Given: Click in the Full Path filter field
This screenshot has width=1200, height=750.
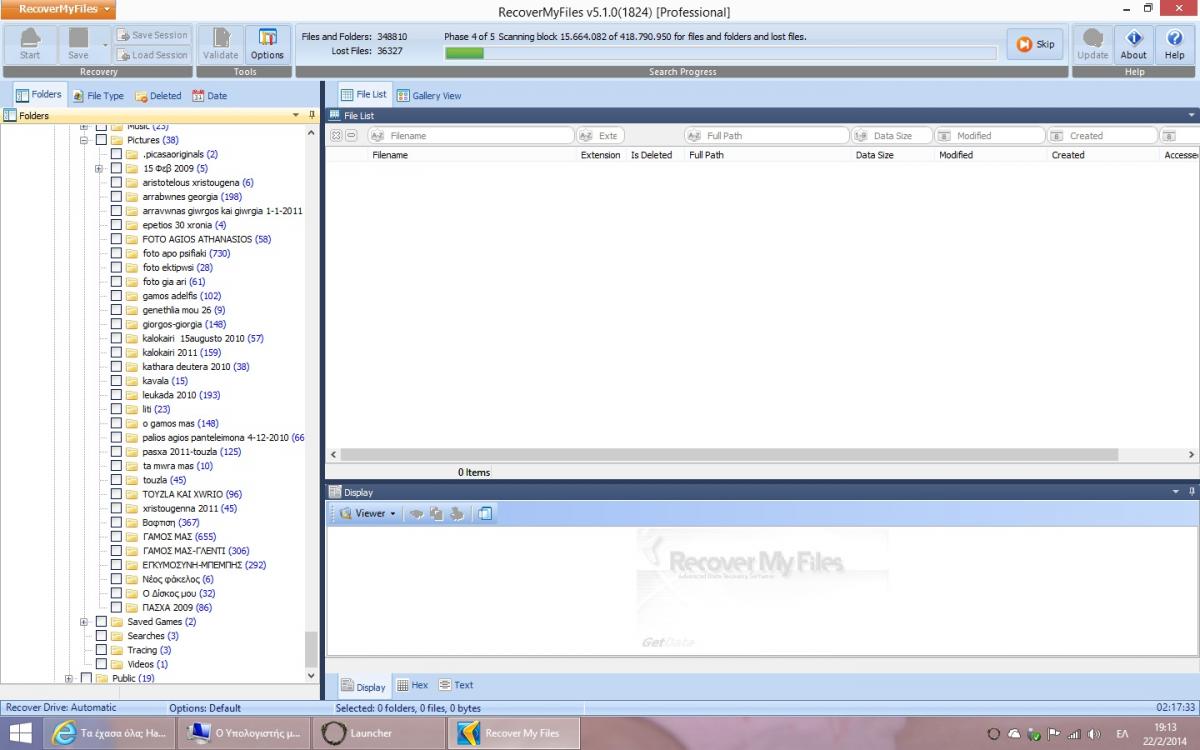Looking at the screenshot, I should (766, 135).
